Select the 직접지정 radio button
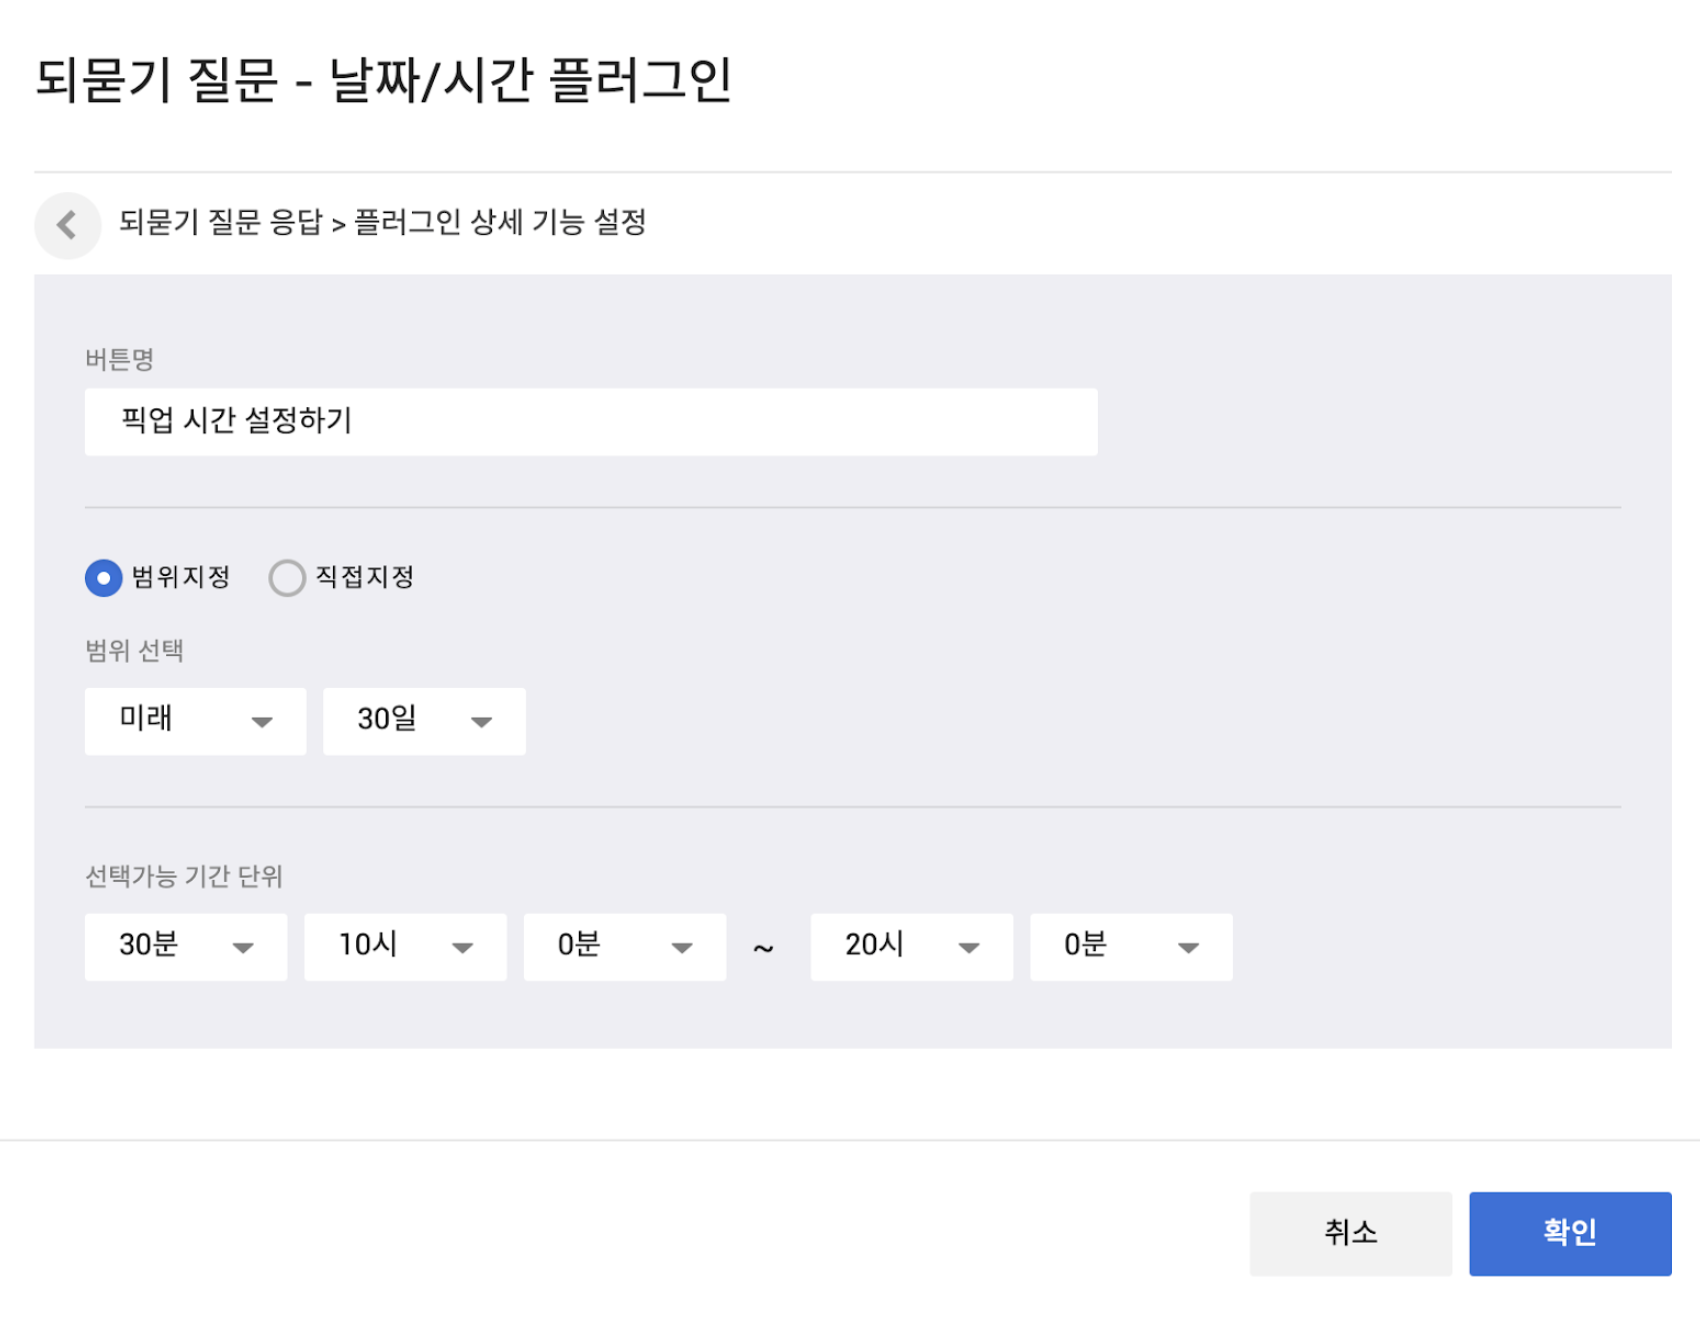The width and height of the screenshot is (1700, 1322). tap(287, 578)
